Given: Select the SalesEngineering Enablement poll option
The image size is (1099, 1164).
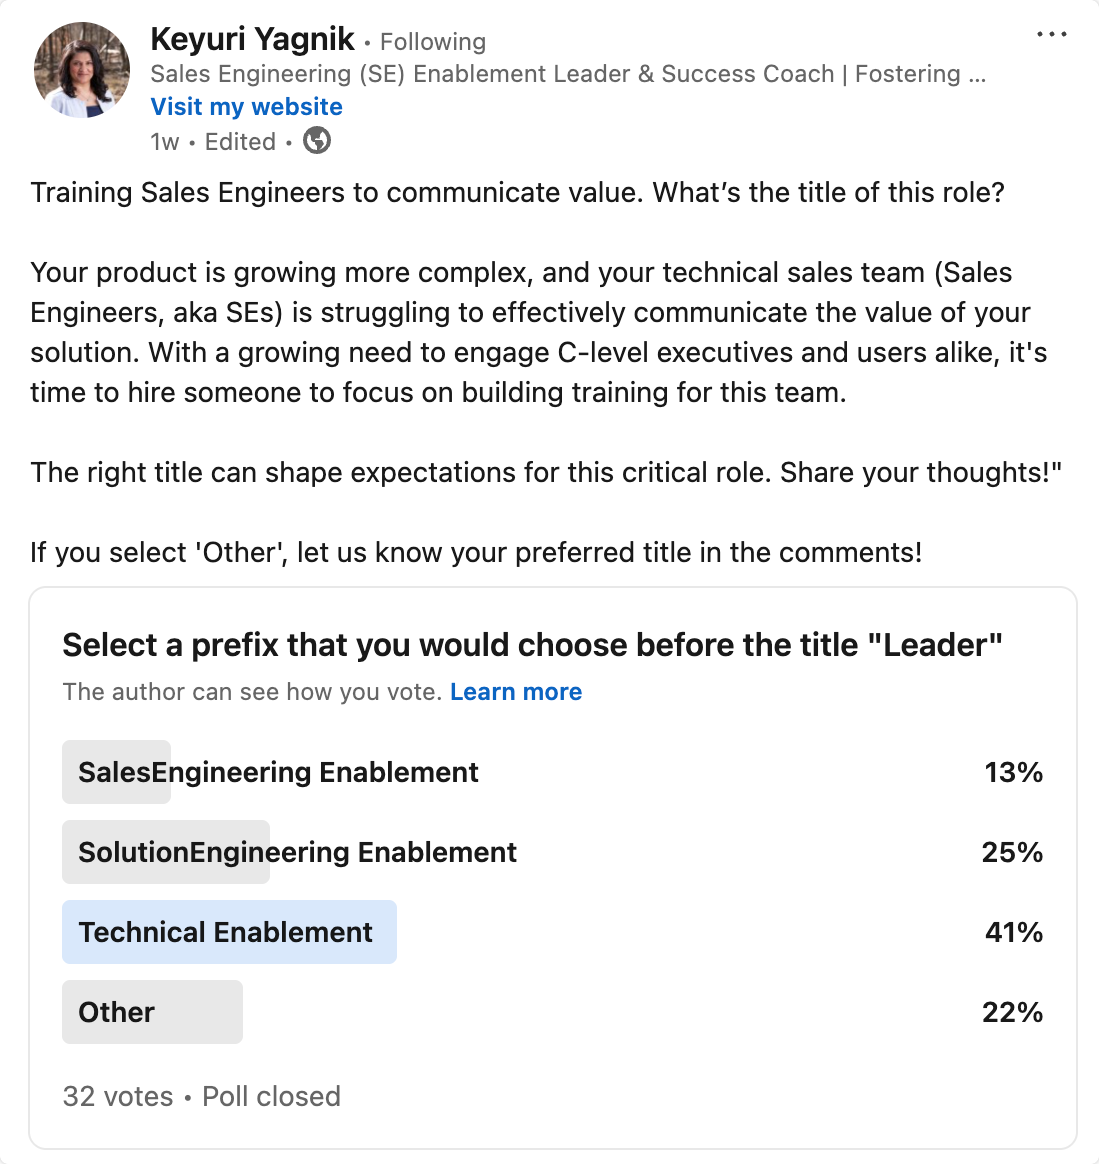Looking at the screenshot, I should tap(552, 772).
